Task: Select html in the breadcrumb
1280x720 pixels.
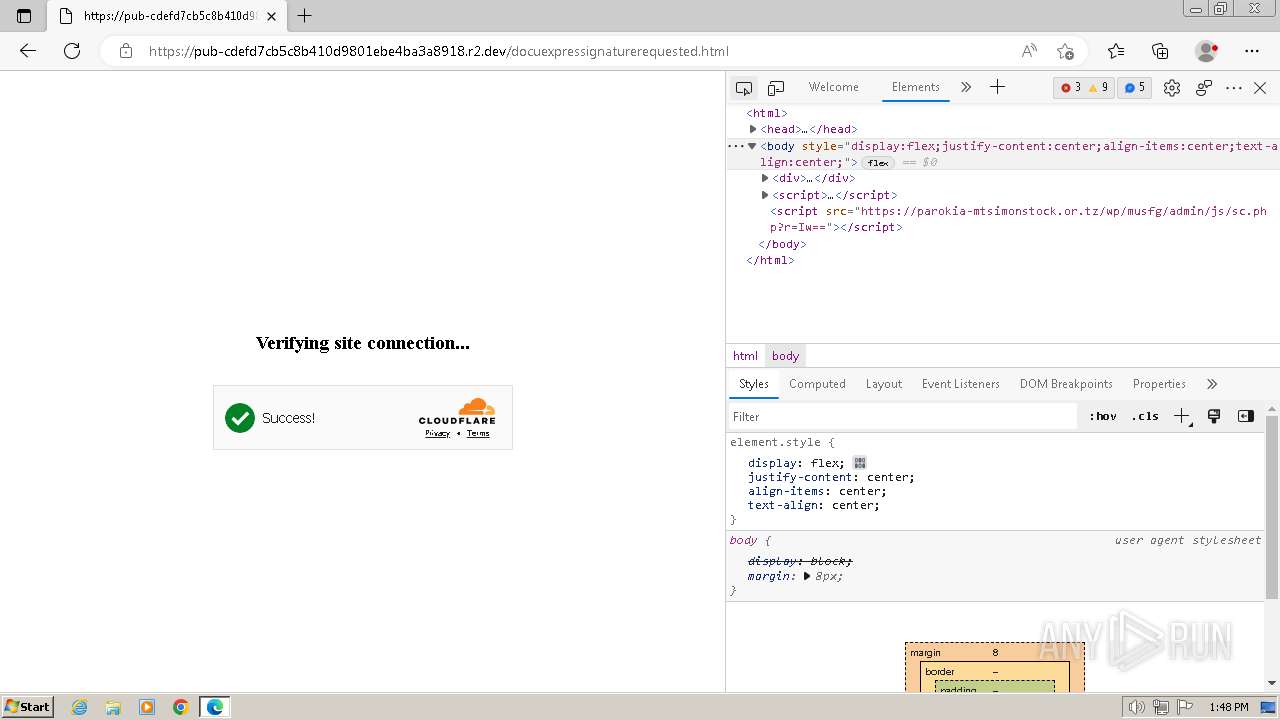Action: [745, 356]
